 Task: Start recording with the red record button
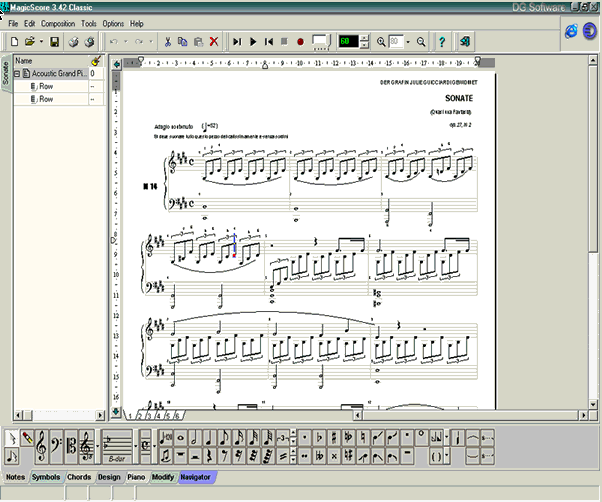[301, 41]
